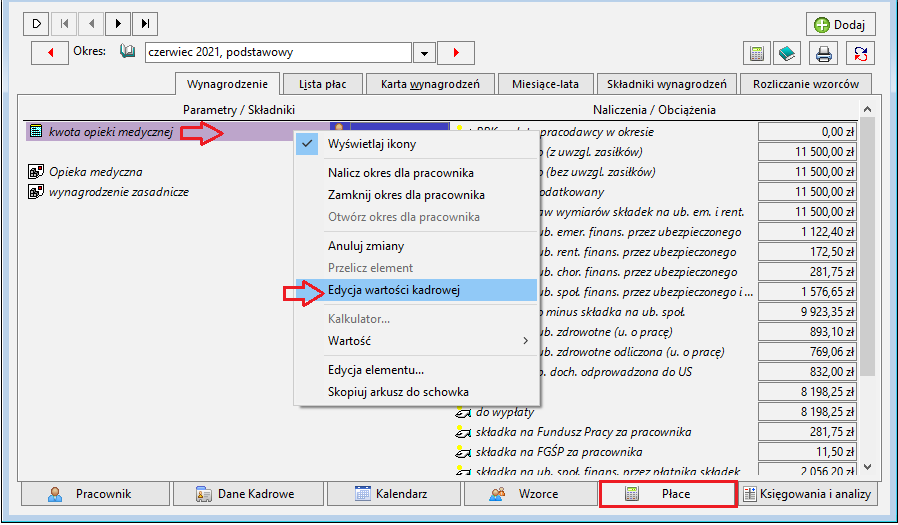Select Nalicz okres dla pracownika
898x525 pixels.
(417, 172)
